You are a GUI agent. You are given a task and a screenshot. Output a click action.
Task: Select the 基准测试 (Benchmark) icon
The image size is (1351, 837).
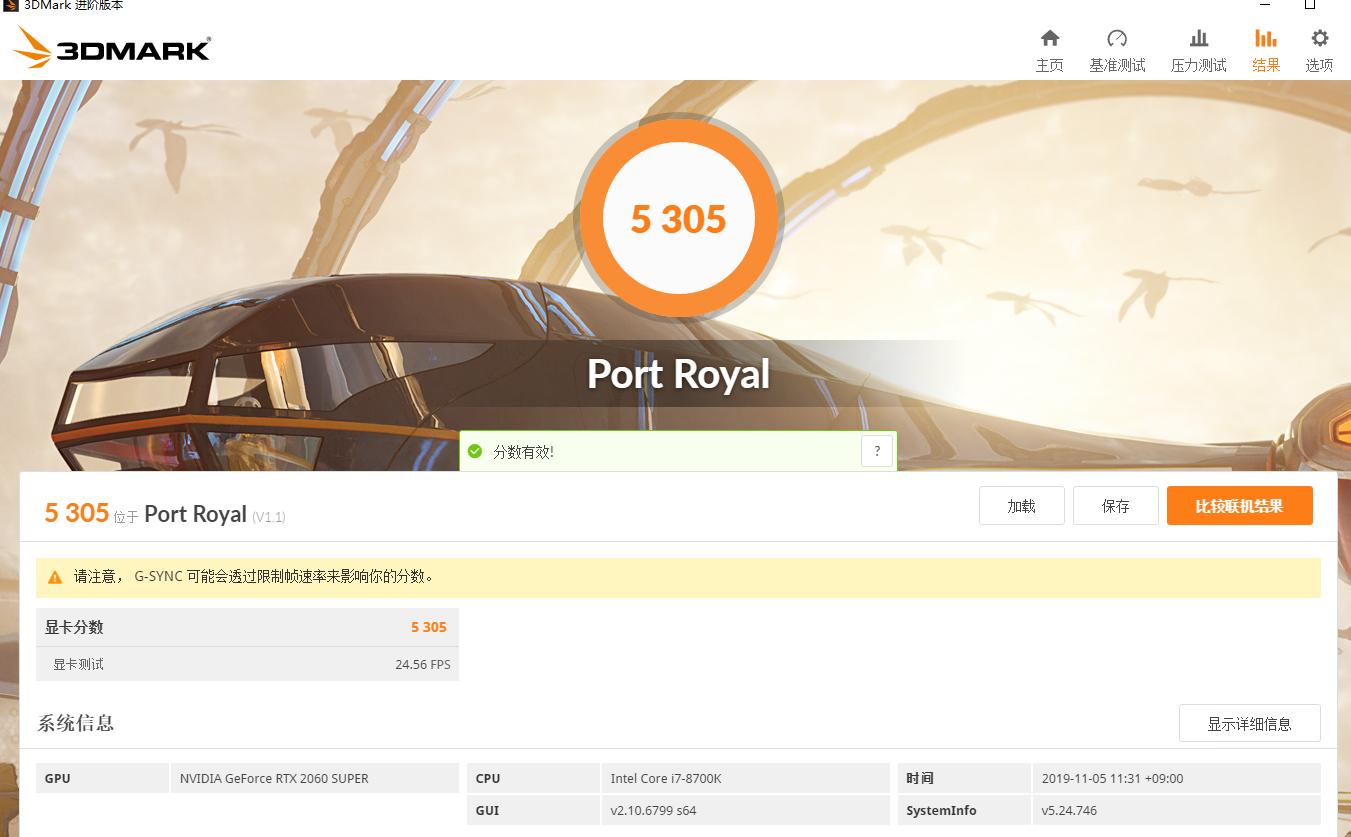(x=1117, y=48)
